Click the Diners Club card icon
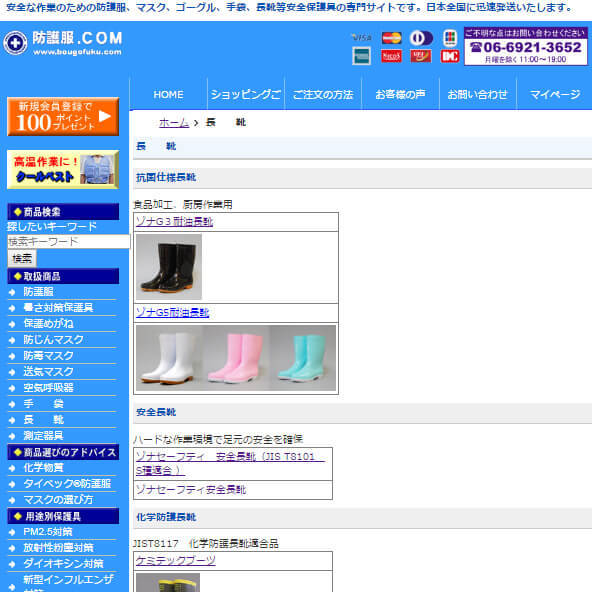 click(x=421, y=38)
